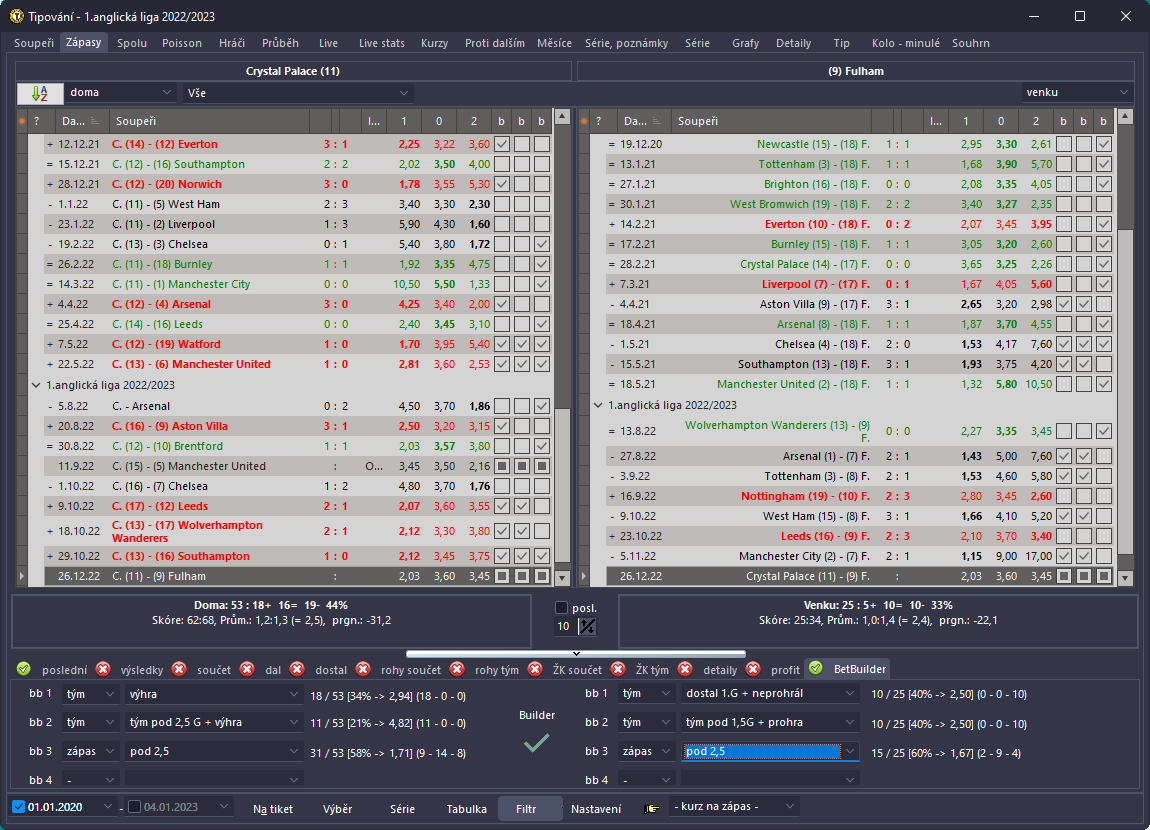
Task: Open the doma dropdown
Action: tap(120, 92)
